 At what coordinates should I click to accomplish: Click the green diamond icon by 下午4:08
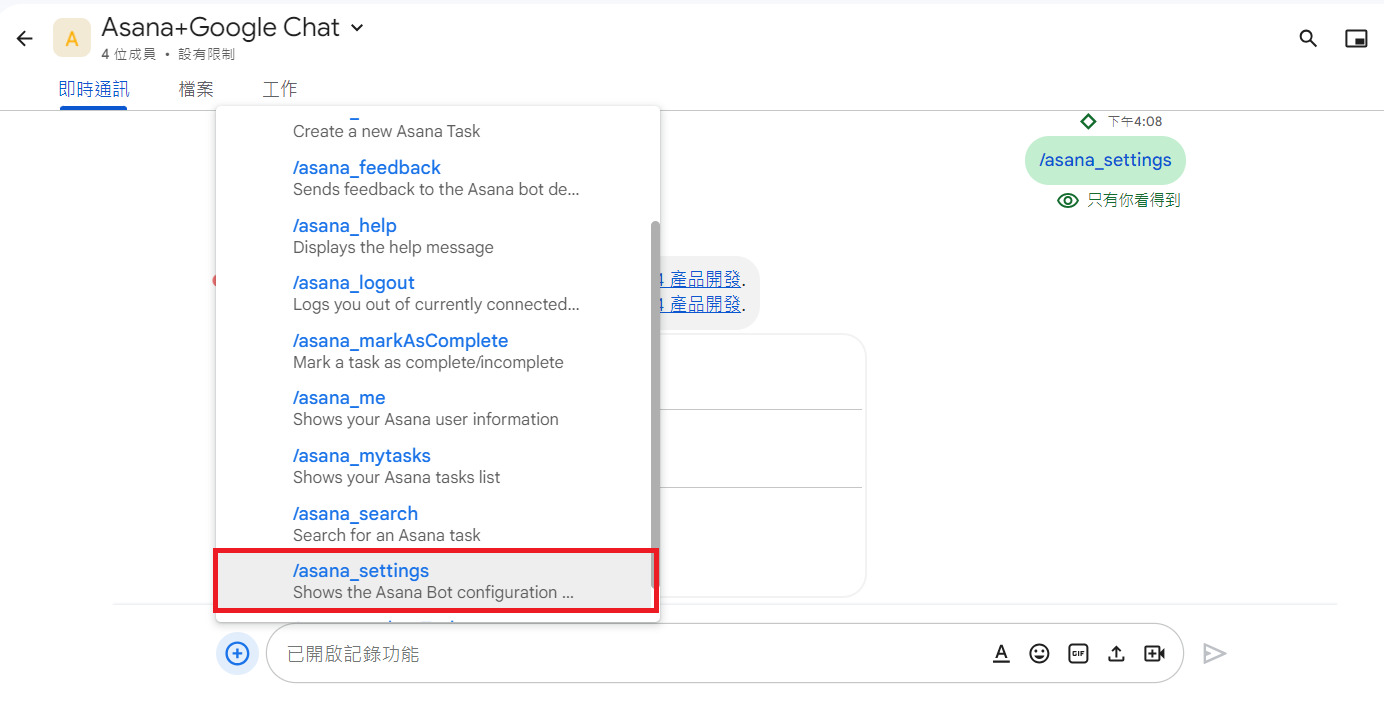click(1088, 121)
